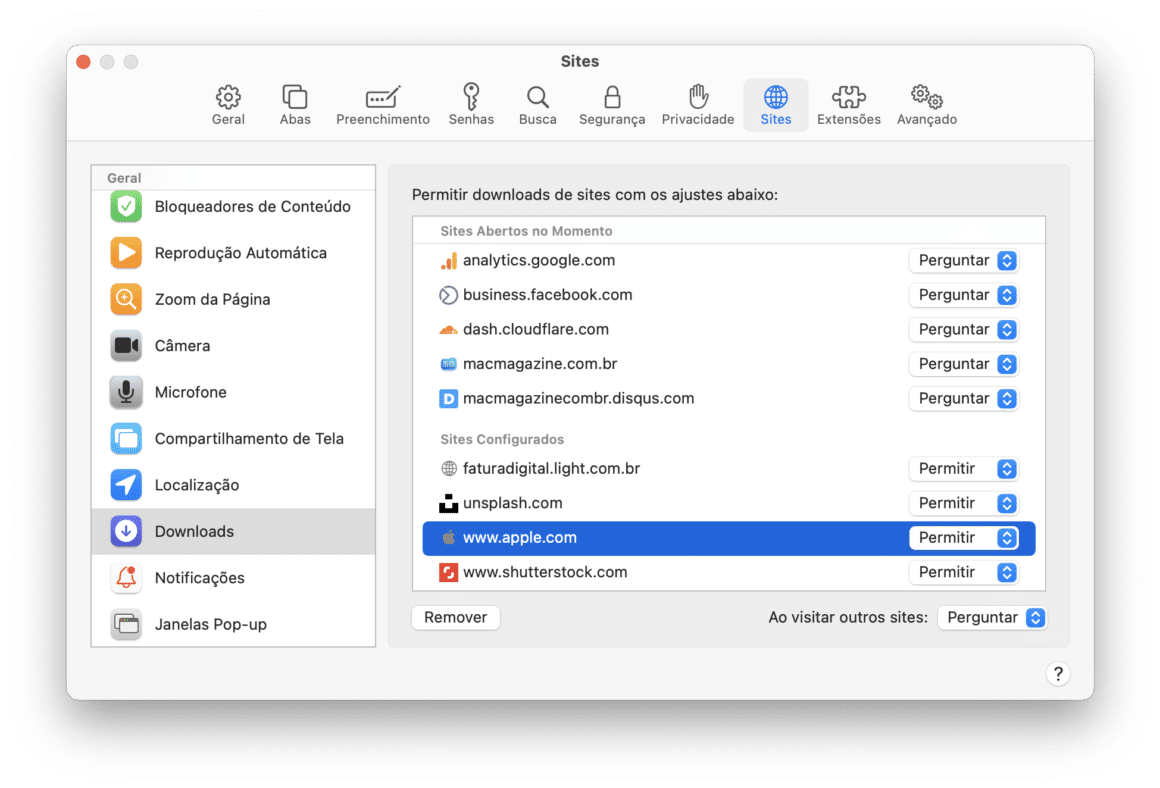The height and width of the screenshot is (788, 1160).
Task: Select the www.shutterstock.com list entry
Action: tap(545, 572)
